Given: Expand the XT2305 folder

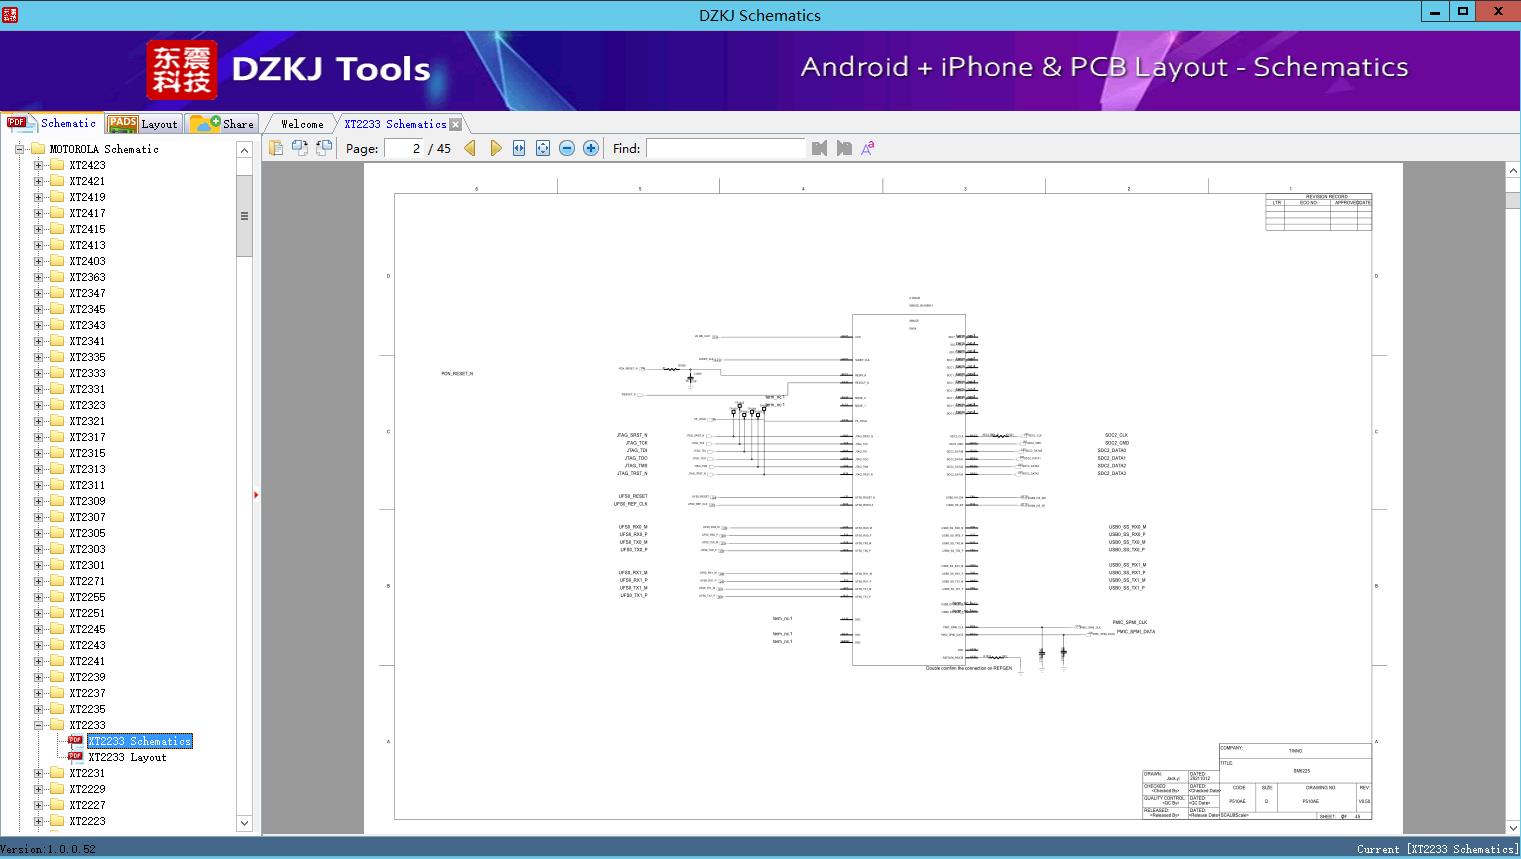Looking at the screenshot, I should click(x=38, y=533).
